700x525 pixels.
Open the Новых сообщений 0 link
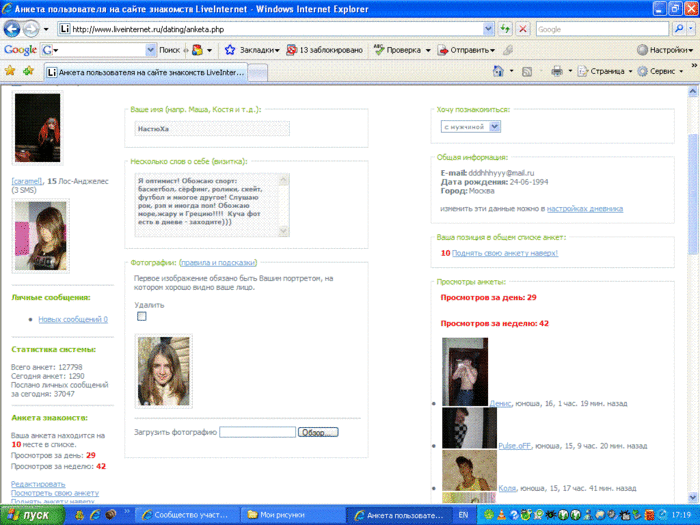click(x=73, y=319)
